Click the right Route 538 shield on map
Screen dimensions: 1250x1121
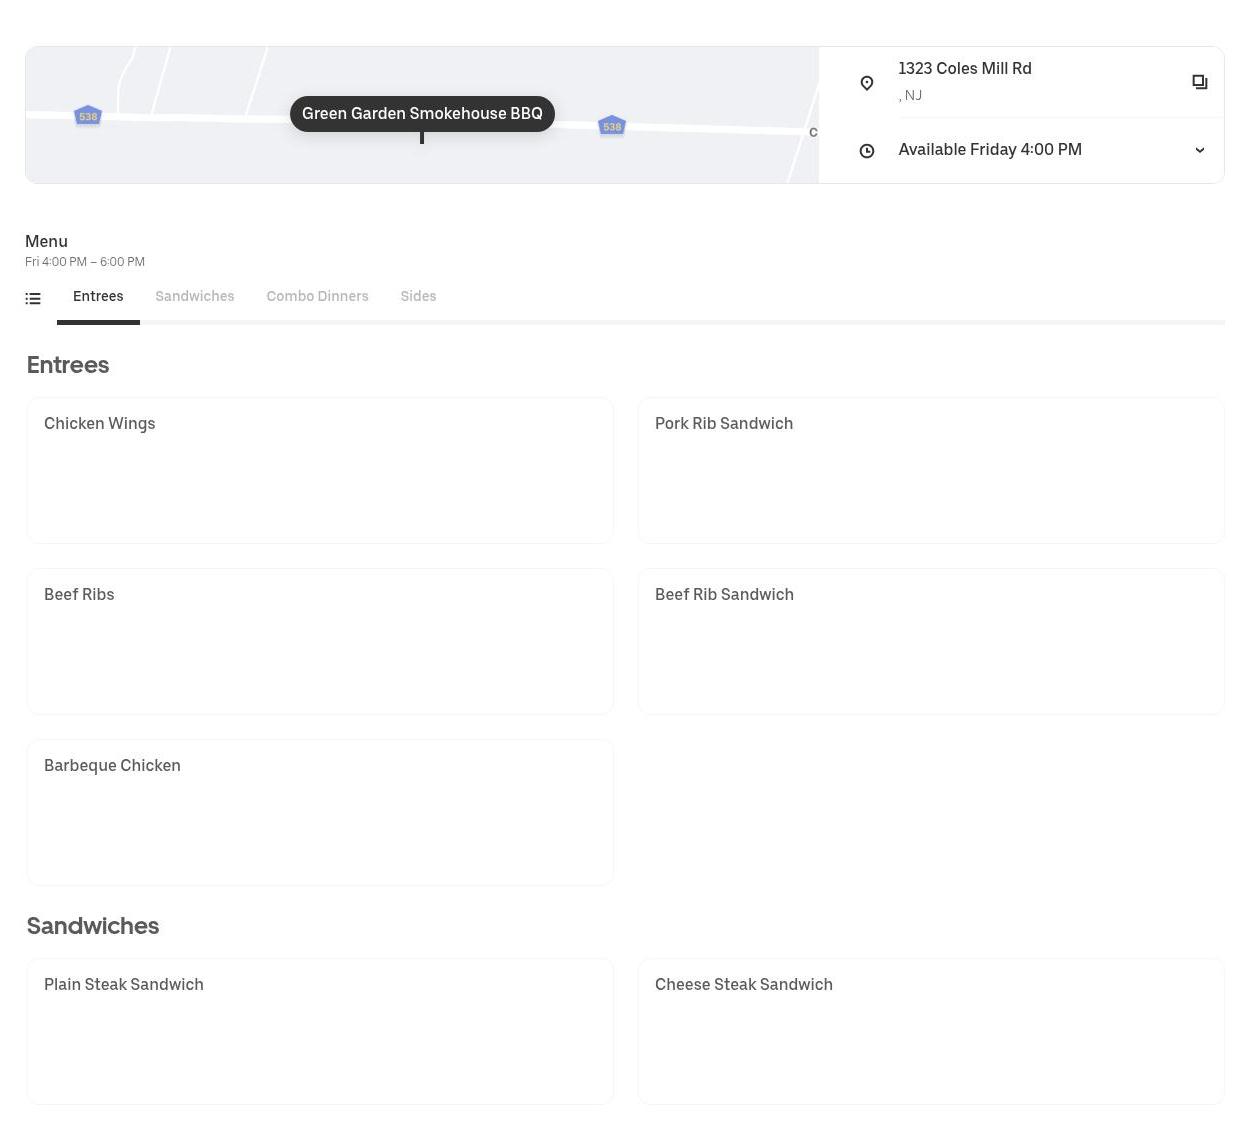(x=612, y=126)
